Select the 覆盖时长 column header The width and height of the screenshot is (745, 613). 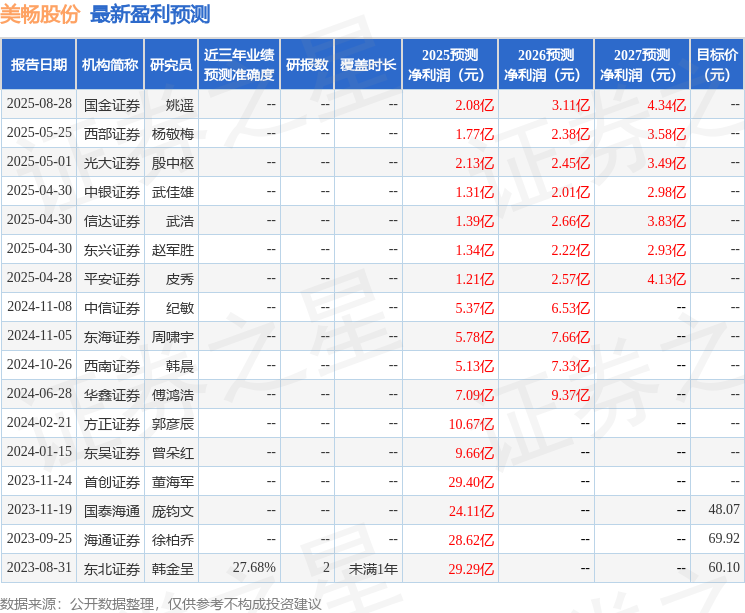click(368, 65)
